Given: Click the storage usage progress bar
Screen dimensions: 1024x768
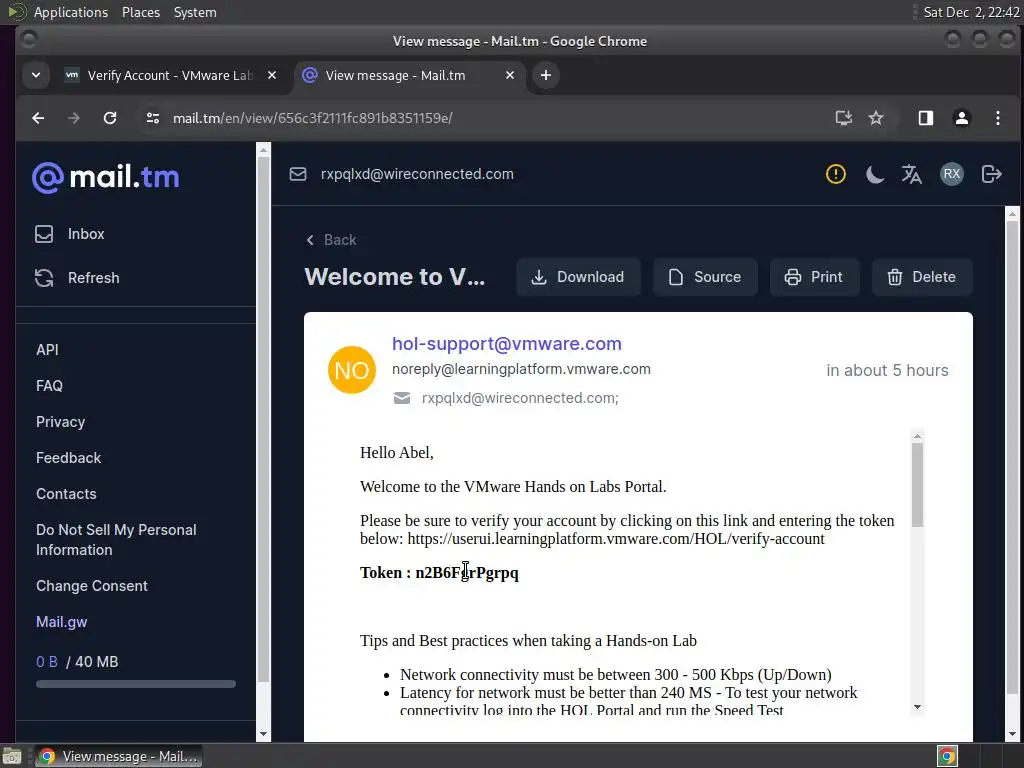Looking at the screenshot, I should (x=136, y=684).
